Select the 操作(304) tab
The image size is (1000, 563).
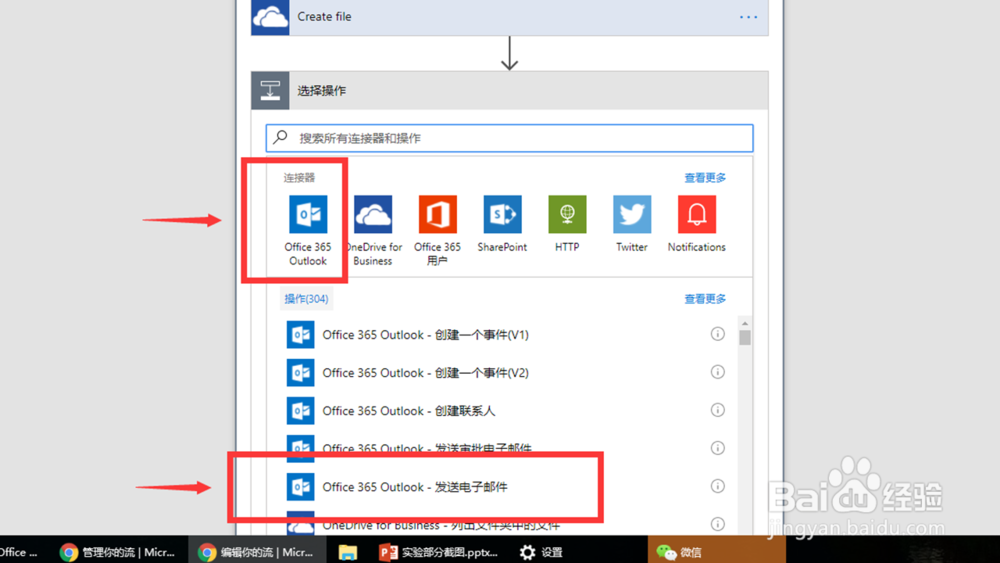click(306, 299)
